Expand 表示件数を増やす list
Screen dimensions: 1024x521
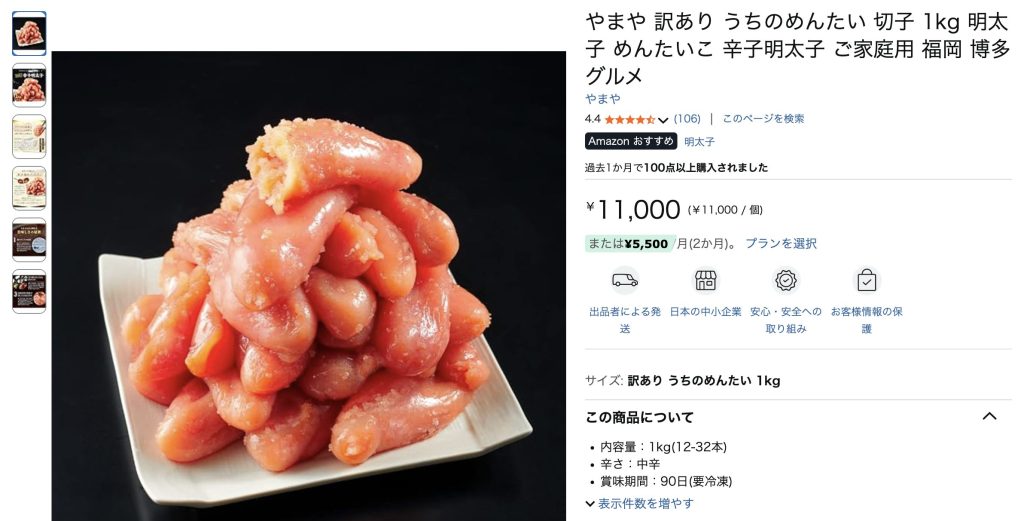[639, 503]
